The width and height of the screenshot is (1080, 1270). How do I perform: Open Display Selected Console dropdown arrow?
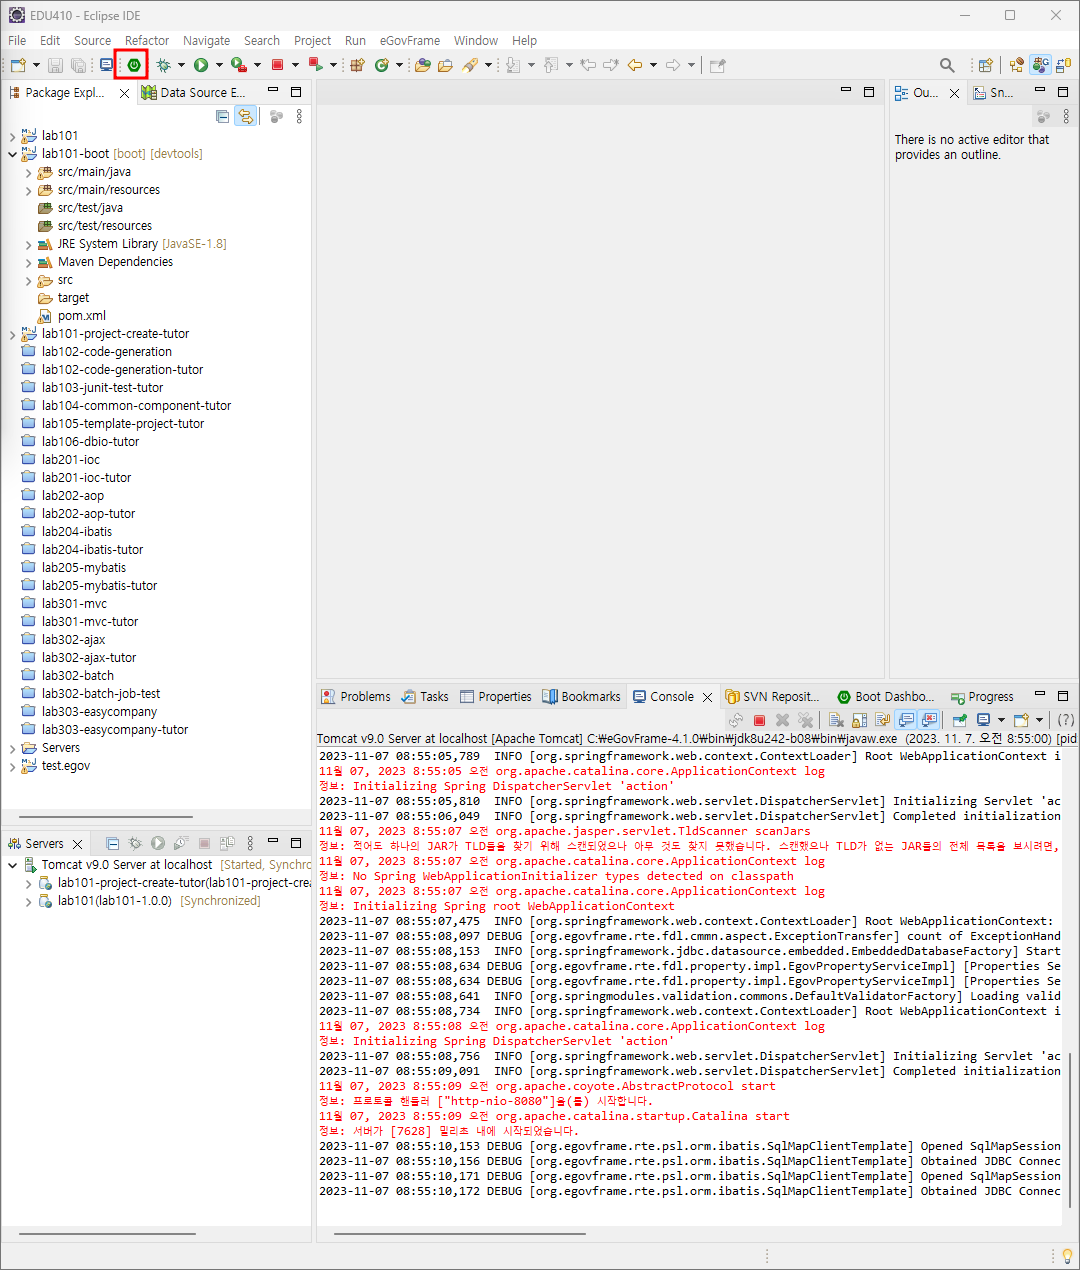coord(1001,720)
